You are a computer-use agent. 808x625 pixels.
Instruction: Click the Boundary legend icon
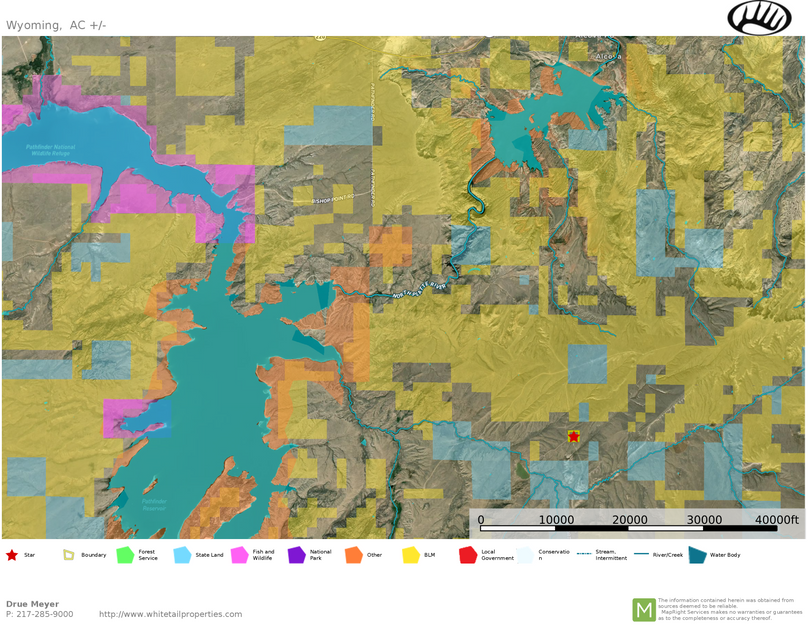click(69, 555)
